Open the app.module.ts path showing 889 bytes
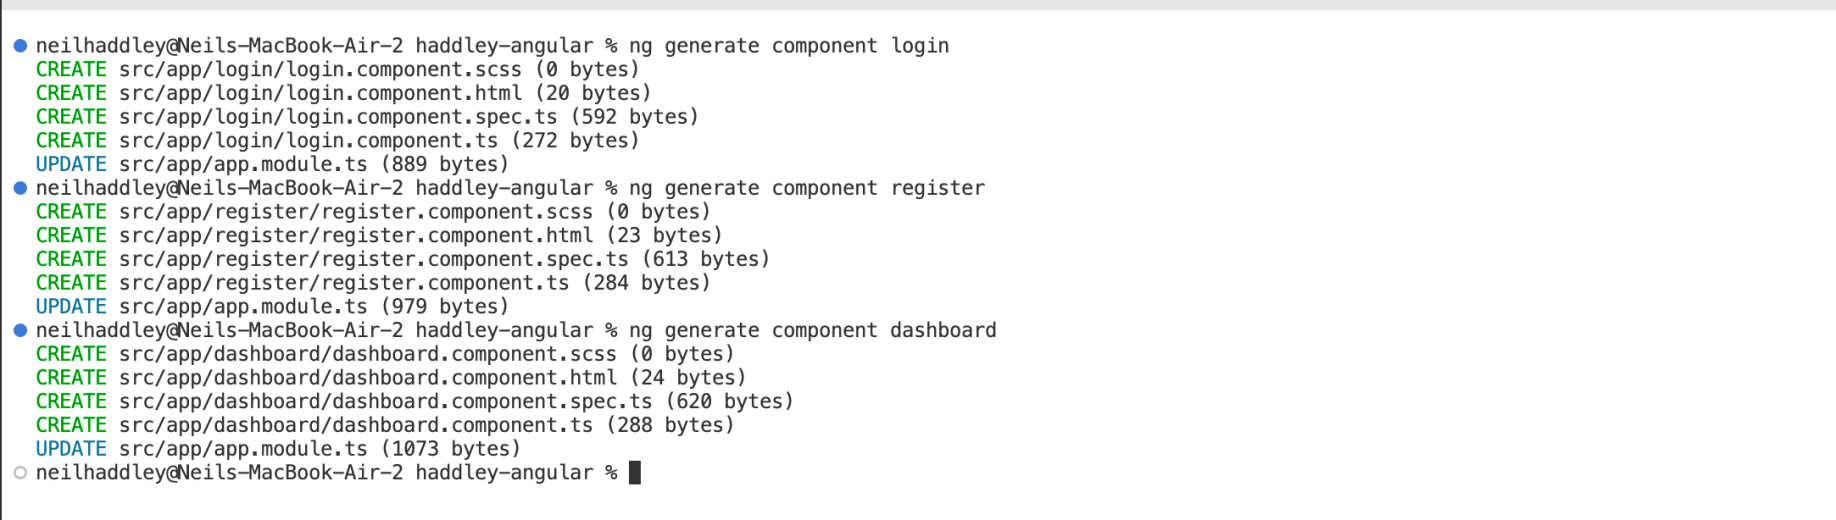 tap(243, 164)
